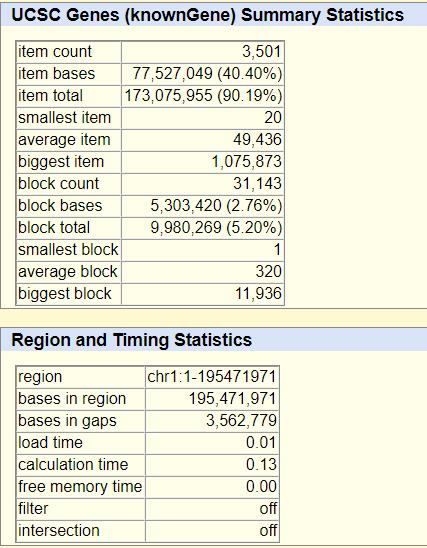427x548 pixels.
Task: Click the 'free memory time' label
Action: pyautogui.click(x=80, y=487)
